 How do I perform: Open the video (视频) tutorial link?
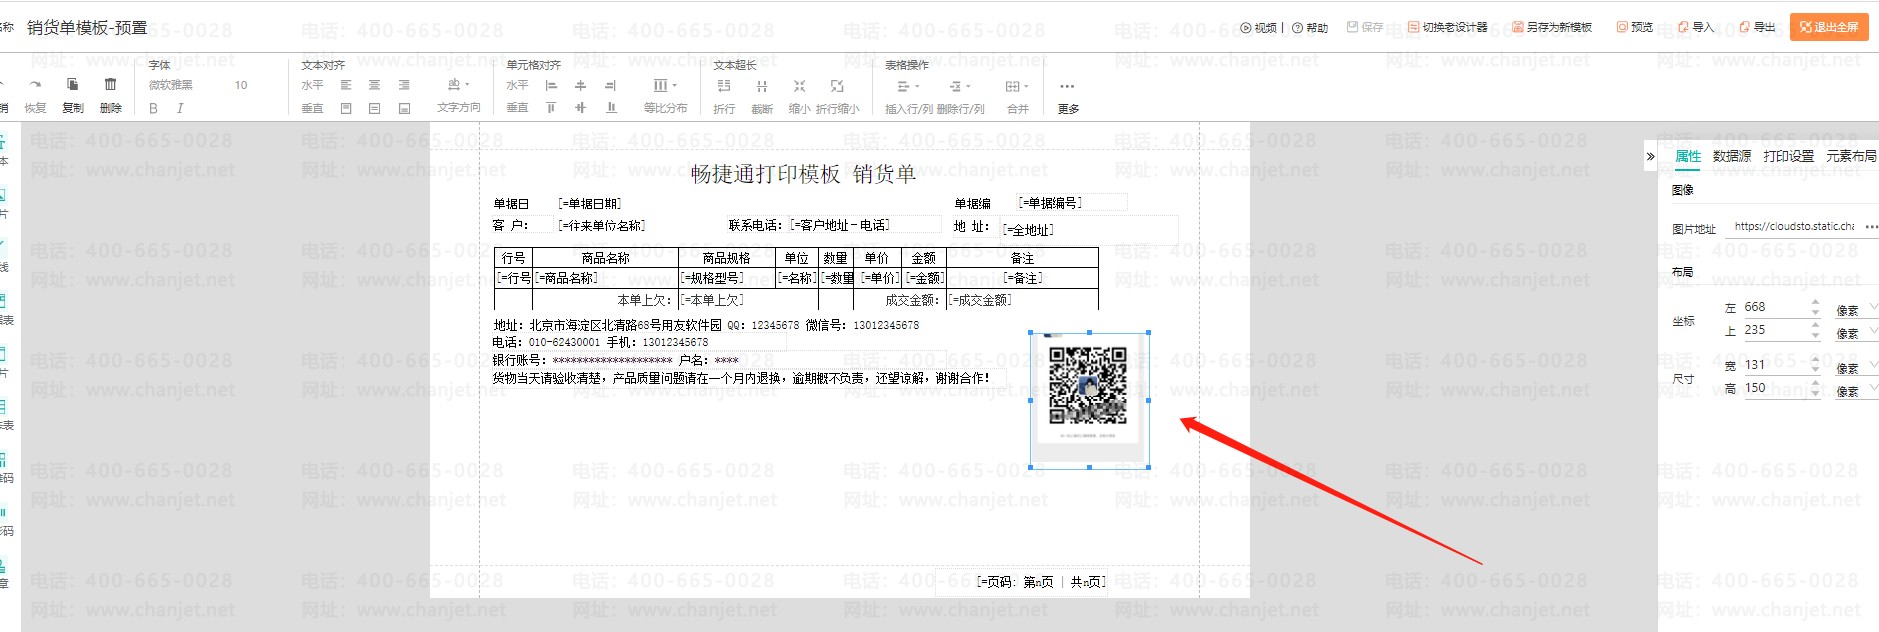pos(1259,27)
